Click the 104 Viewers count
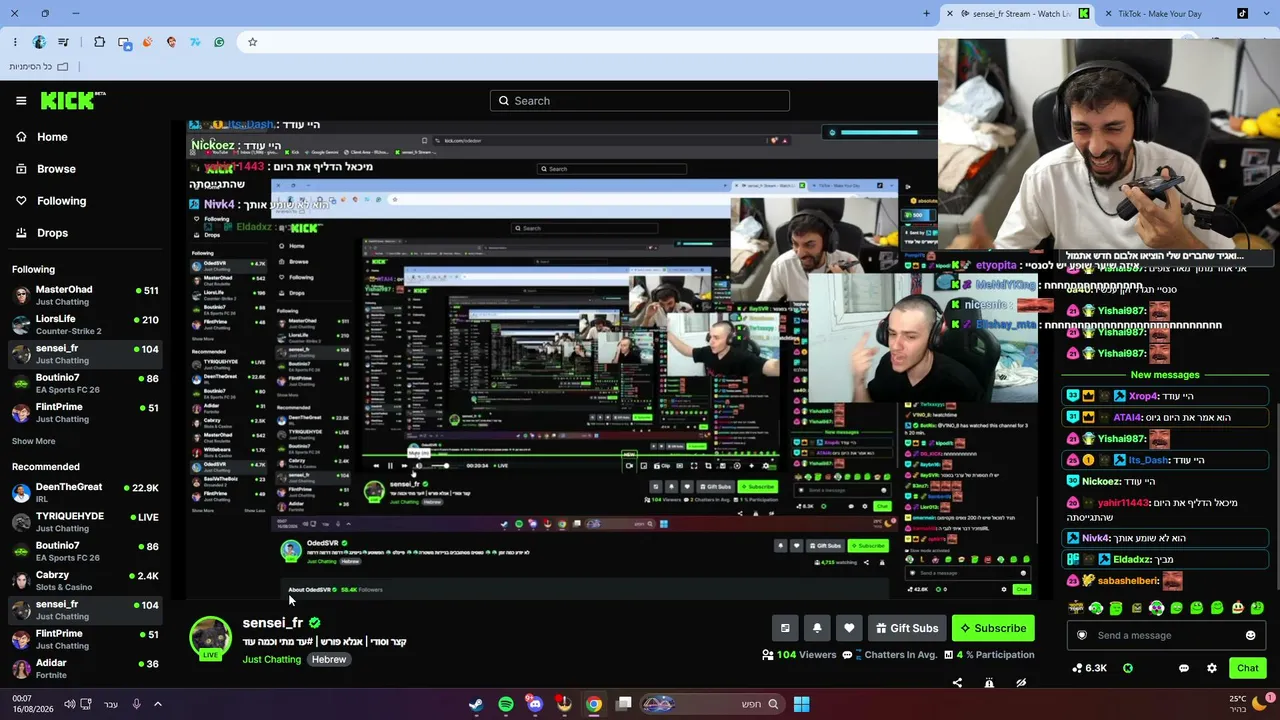This screenshot has height=720, width=1280. coord(799,655)
